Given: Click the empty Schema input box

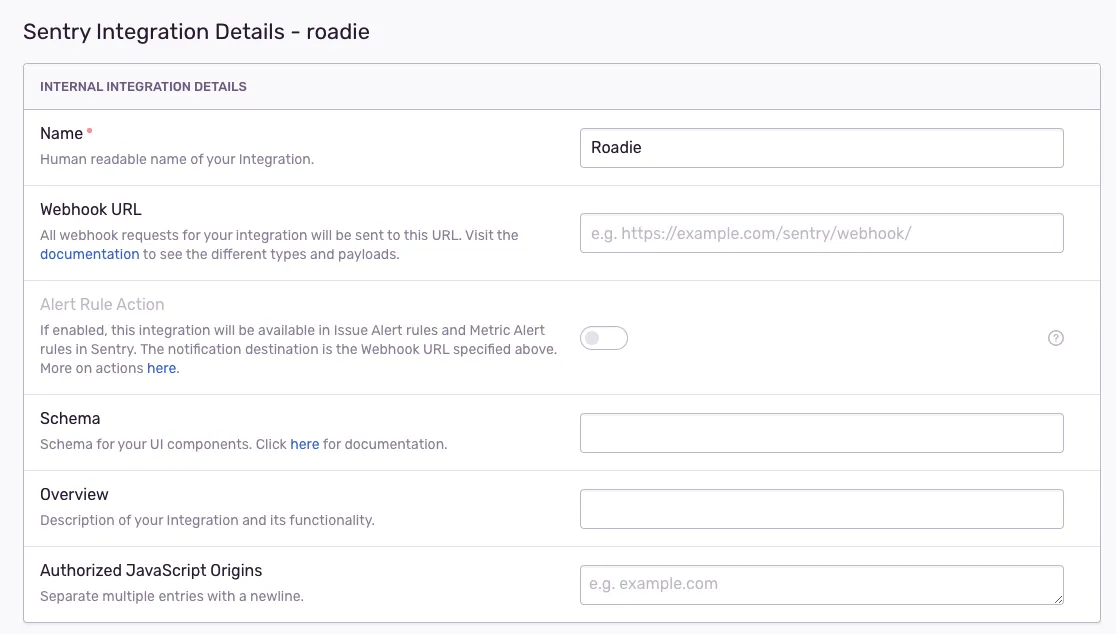Looking at the screenshot, I should [821, 432].
